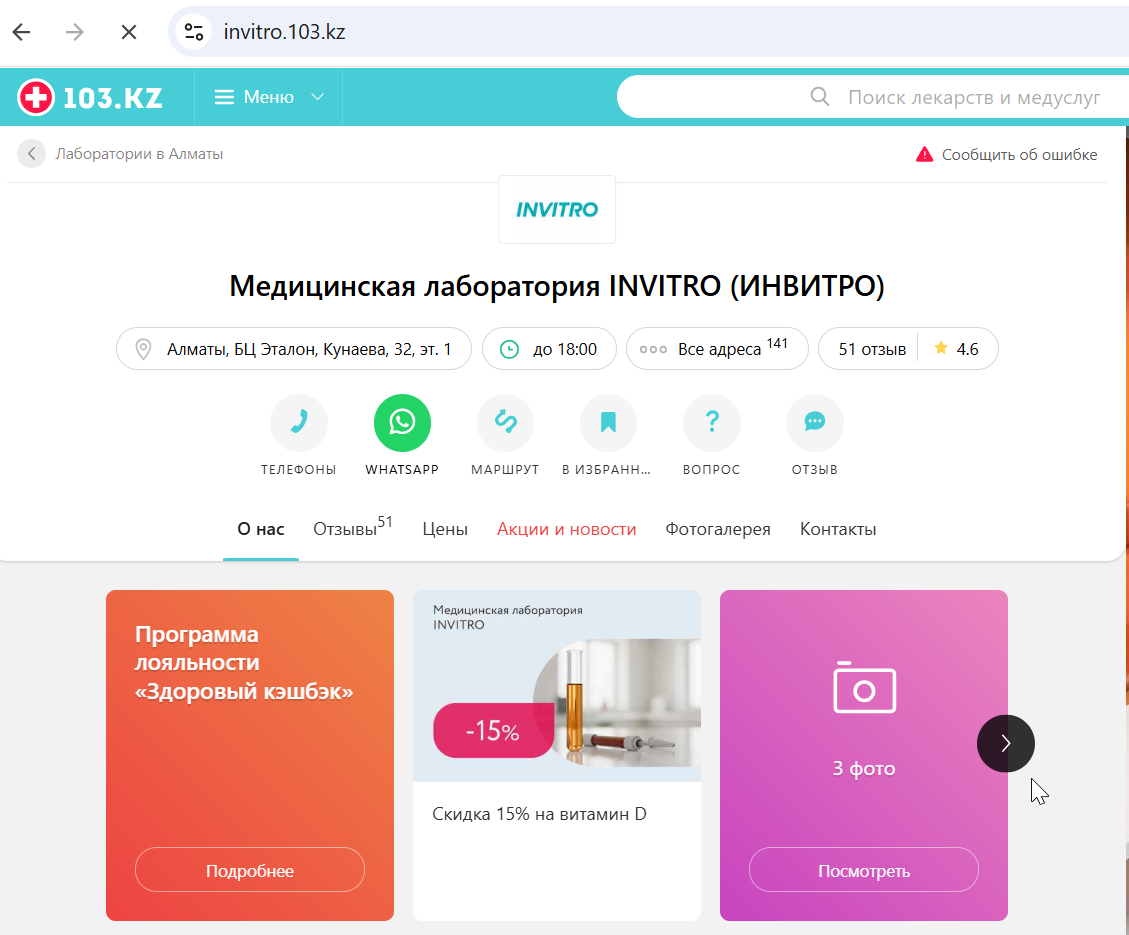Image resolution: width=1129 pixels, height=935 pixels.
Task: Go back with browser back arrow
Action: tap(22, 32)
